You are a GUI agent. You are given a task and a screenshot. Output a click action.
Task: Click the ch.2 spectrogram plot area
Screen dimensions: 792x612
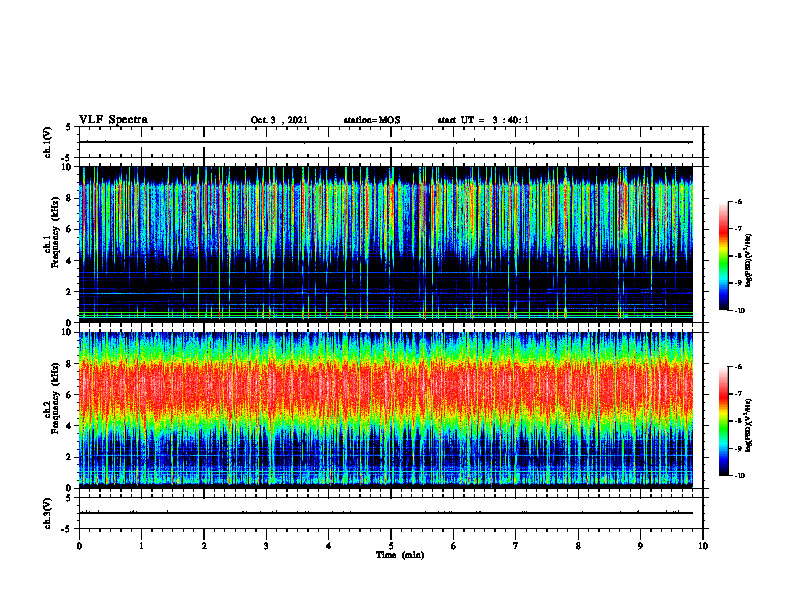click(x=386, y=410)
